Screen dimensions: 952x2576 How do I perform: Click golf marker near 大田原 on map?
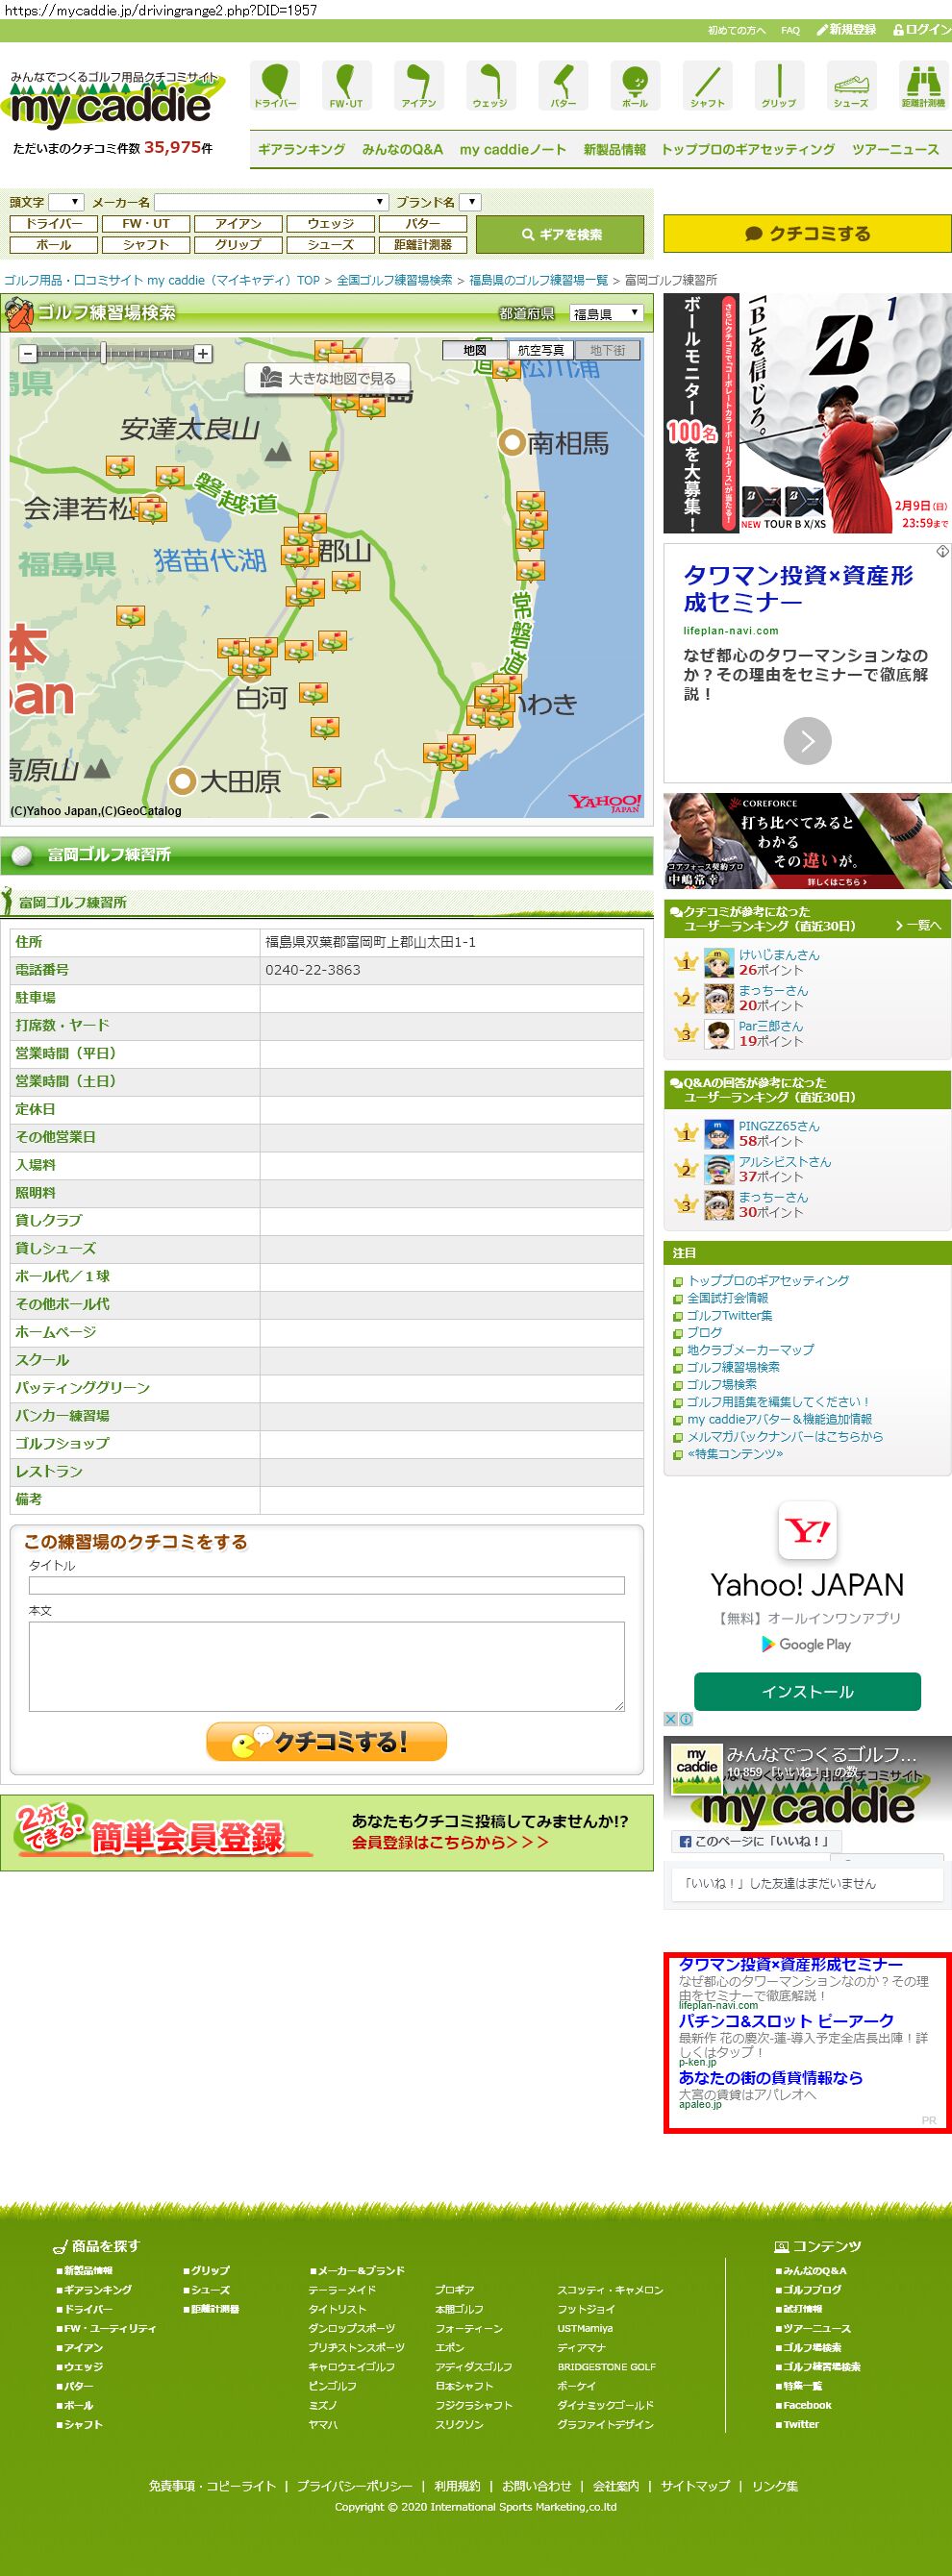point(326,776)
